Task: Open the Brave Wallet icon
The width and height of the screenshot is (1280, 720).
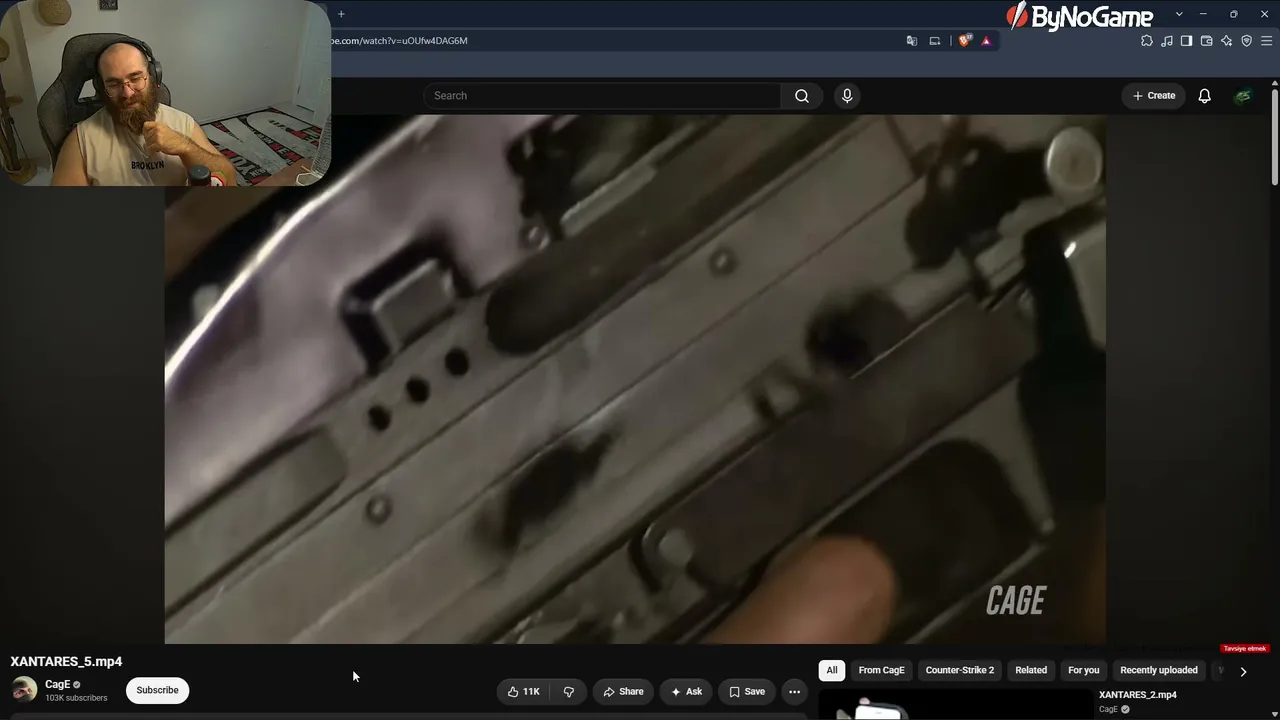Action: [x=1207, y=41]
